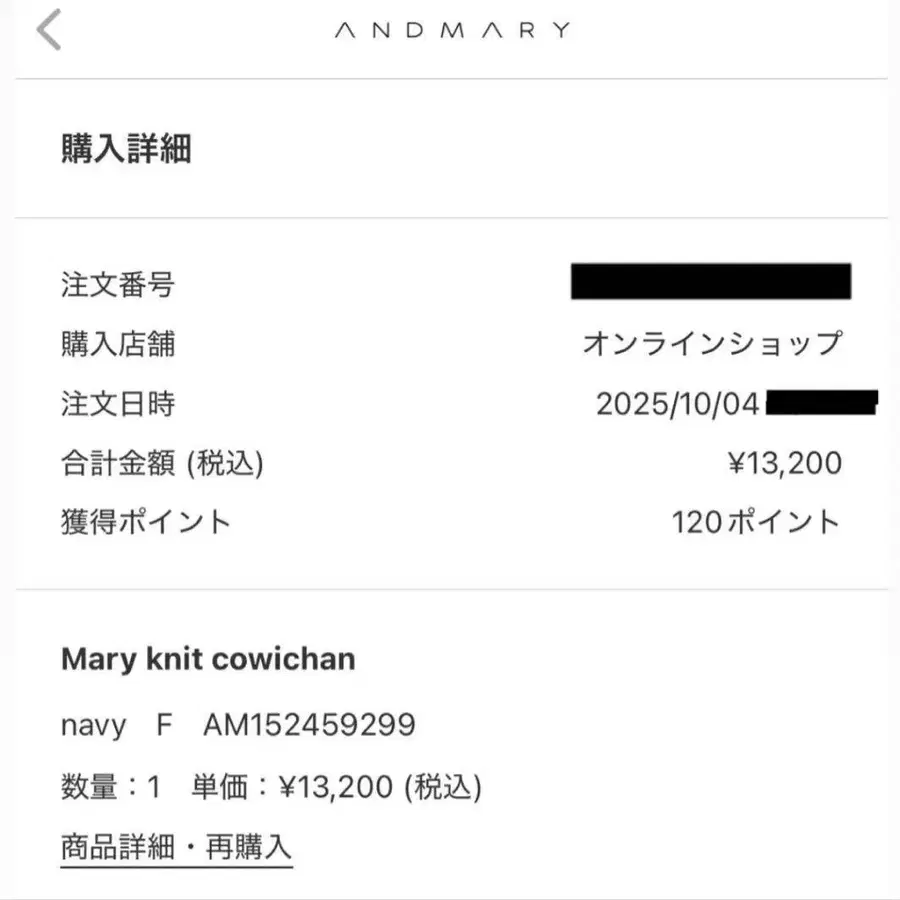Screen dimensions: 900x900
Task: Select the オンラインショップ store value
Action: (712, 344)
